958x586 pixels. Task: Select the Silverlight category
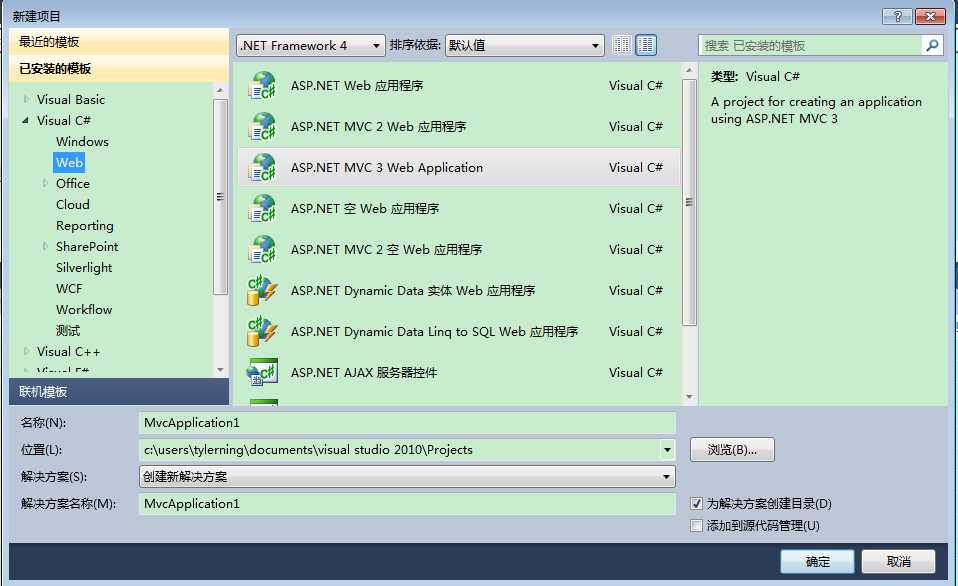coord(84,268)
